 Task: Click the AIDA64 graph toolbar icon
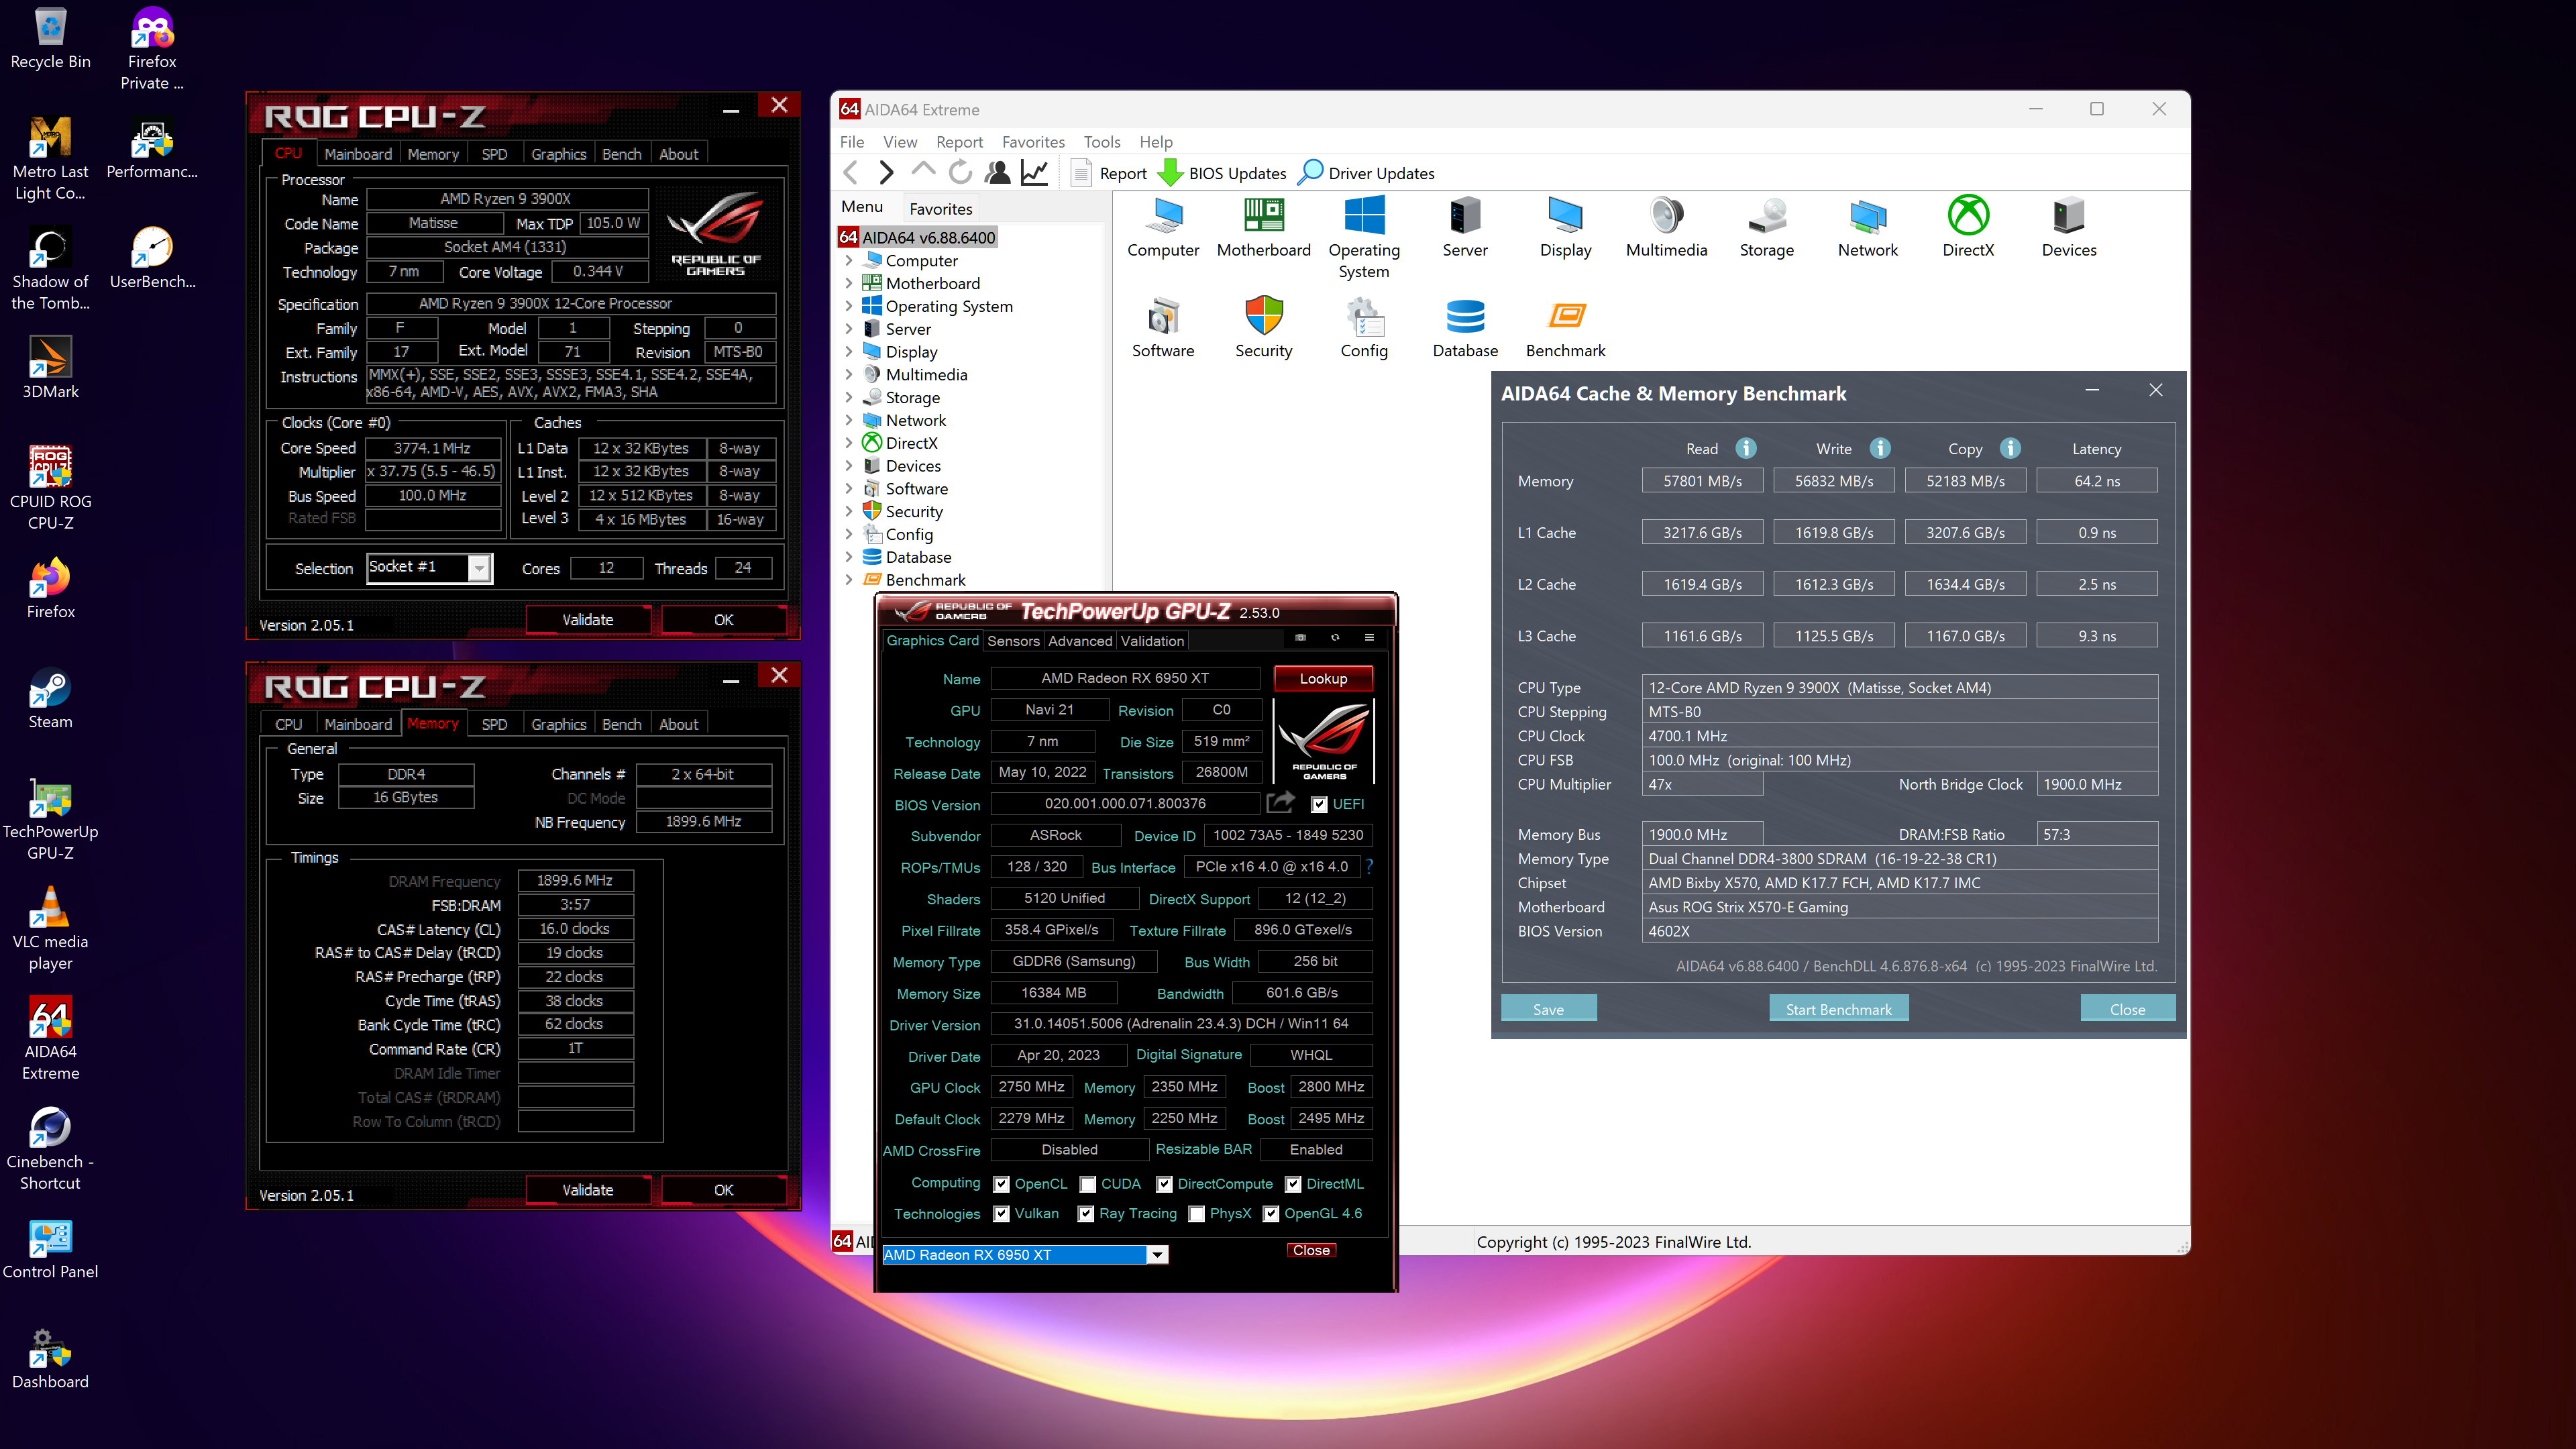click(1034, 173)
